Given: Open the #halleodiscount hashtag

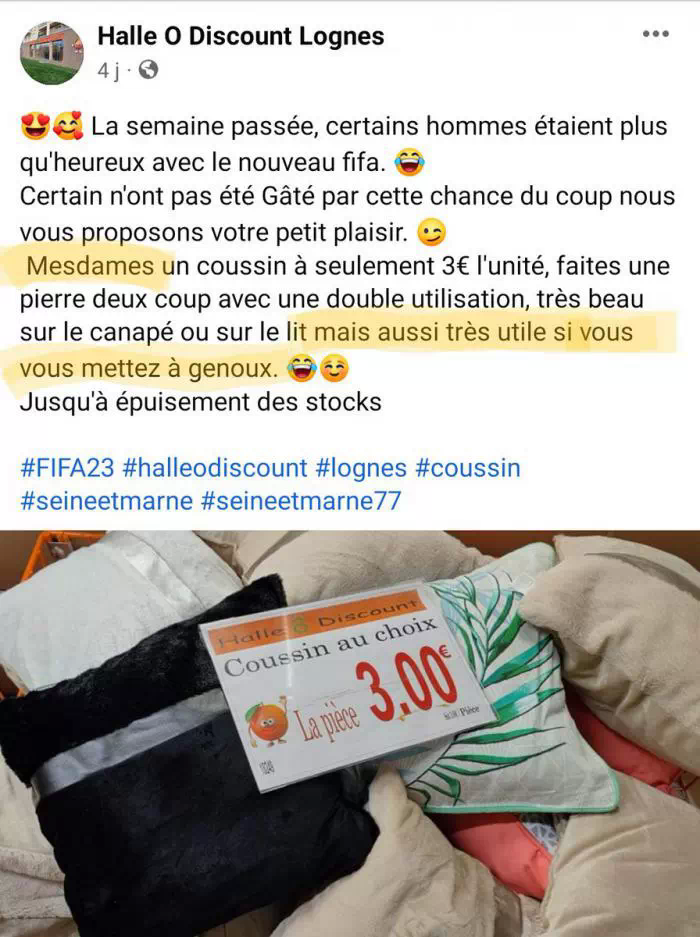Looking at the screenshot, I should click(215, 468).
